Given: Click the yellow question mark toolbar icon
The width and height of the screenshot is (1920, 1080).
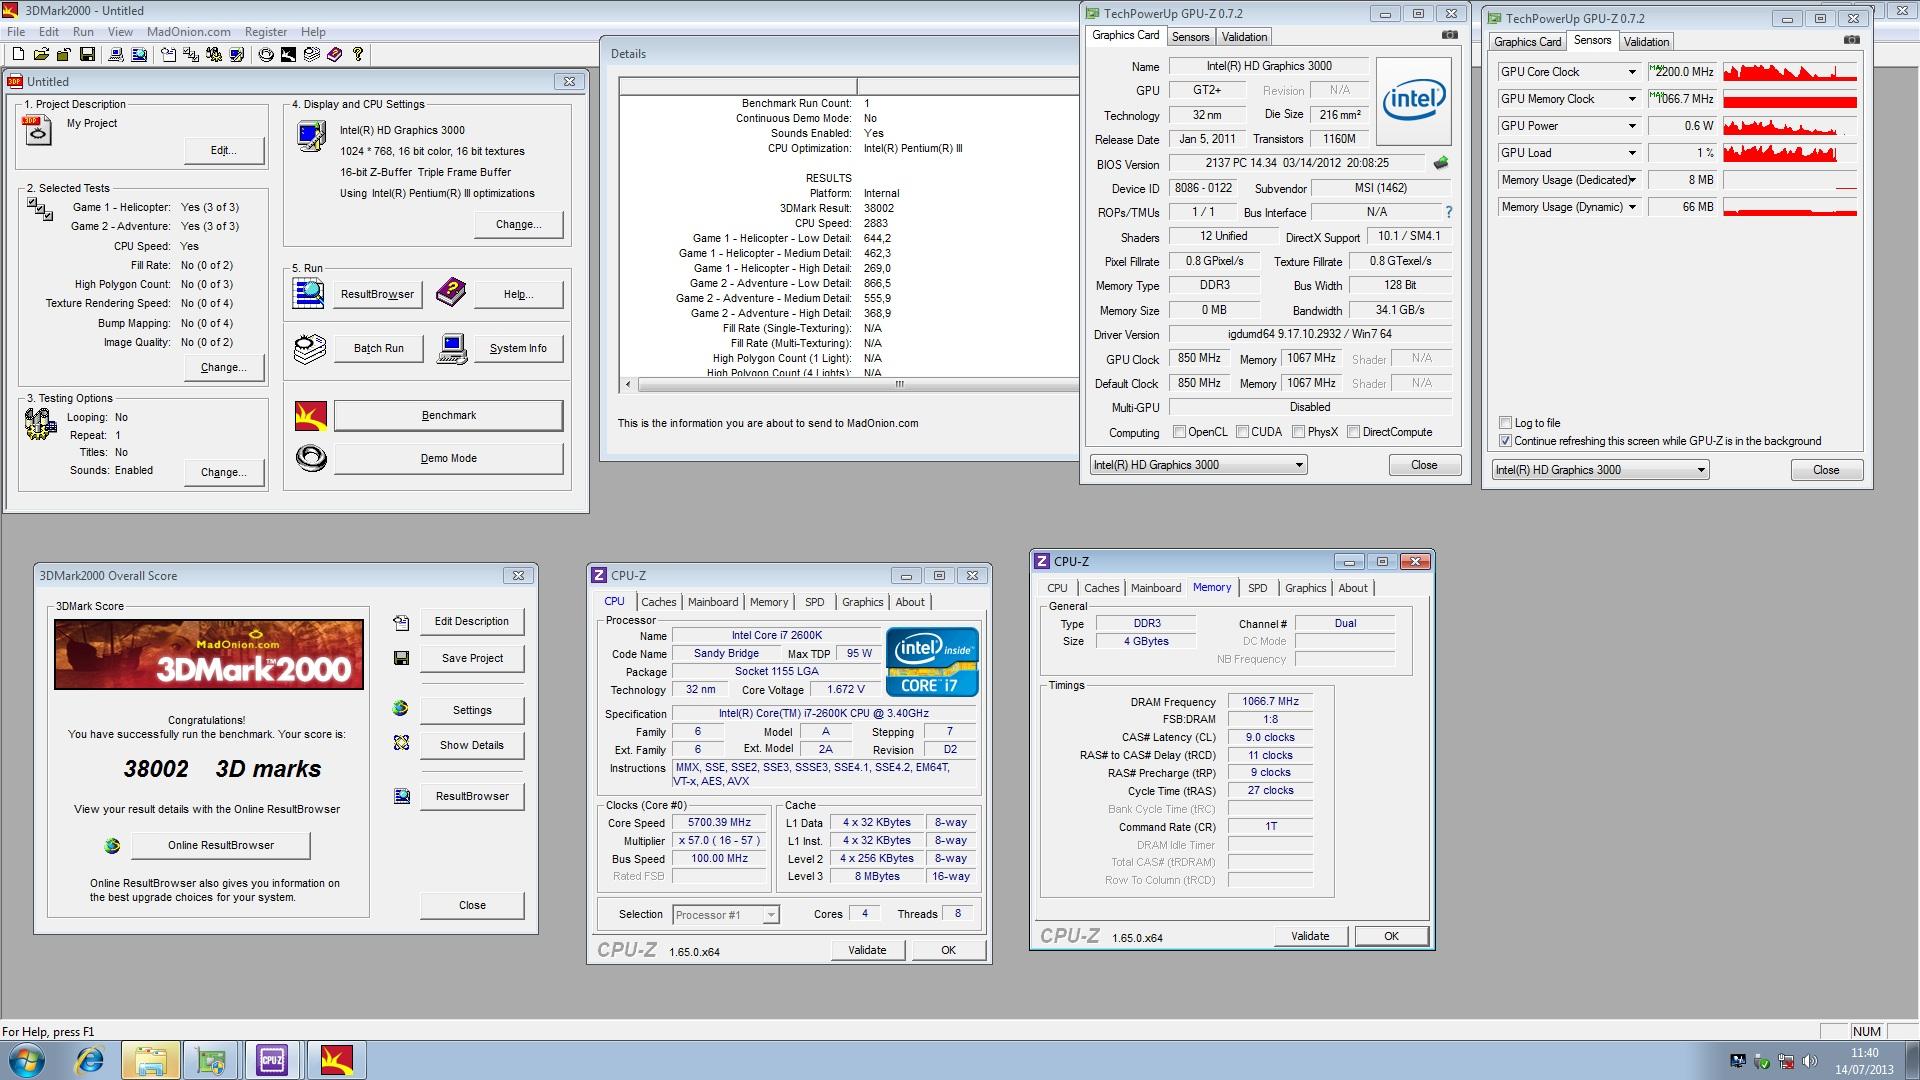Looking at the screenshot, I should (x=358, y=54).
